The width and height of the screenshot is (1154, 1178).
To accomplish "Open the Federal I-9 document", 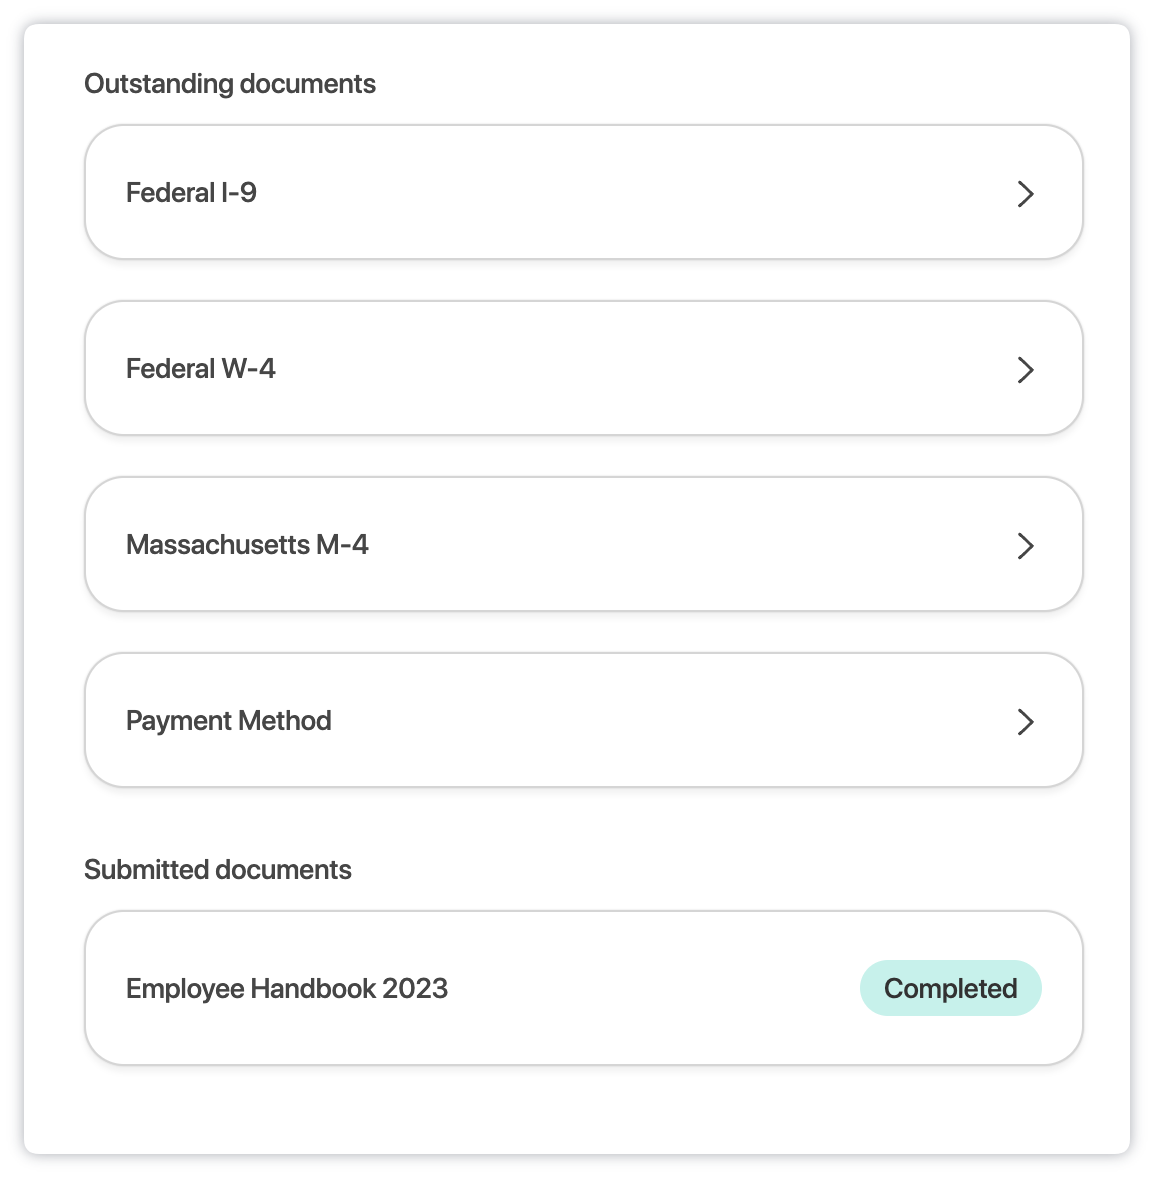I will 584,192.
